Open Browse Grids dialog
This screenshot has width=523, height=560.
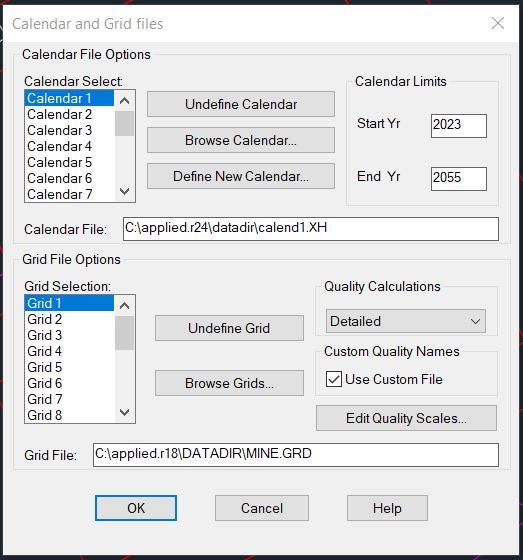tap(229, 383)
